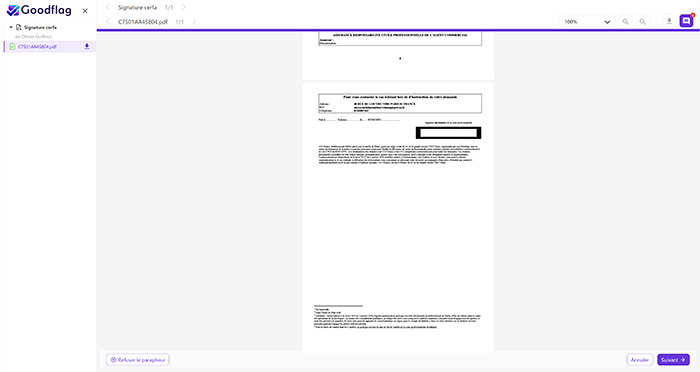The image size is (700, 372).
Task: Download C7501AA45804.pdf from the sidebar
Action: [x=87, y=46]
